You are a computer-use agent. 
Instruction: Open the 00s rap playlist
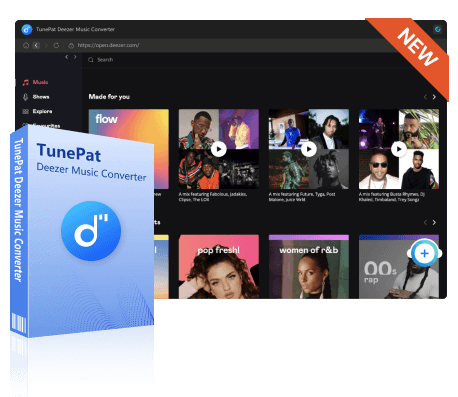(399, 267)
